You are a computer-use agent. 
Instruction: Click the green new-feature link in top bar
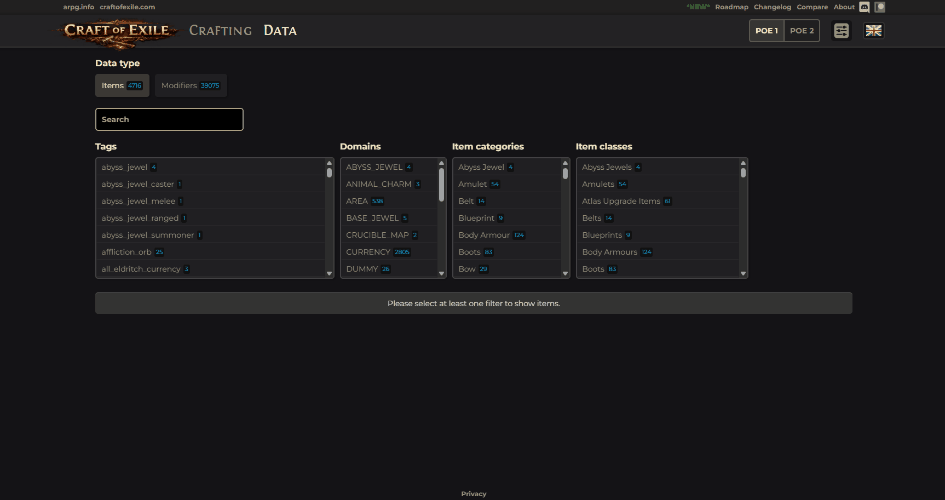click(698, 7)
